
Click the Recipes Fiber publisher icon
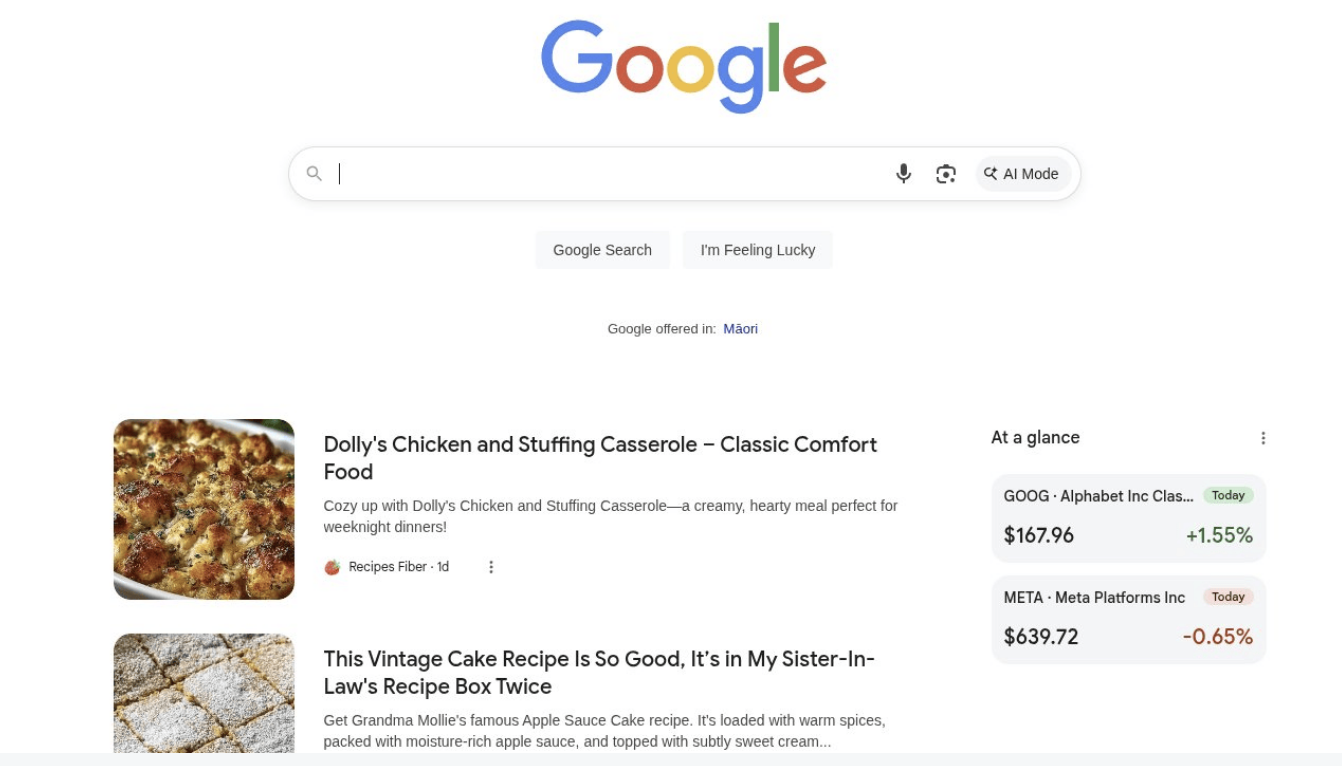[x=332, y=566]
